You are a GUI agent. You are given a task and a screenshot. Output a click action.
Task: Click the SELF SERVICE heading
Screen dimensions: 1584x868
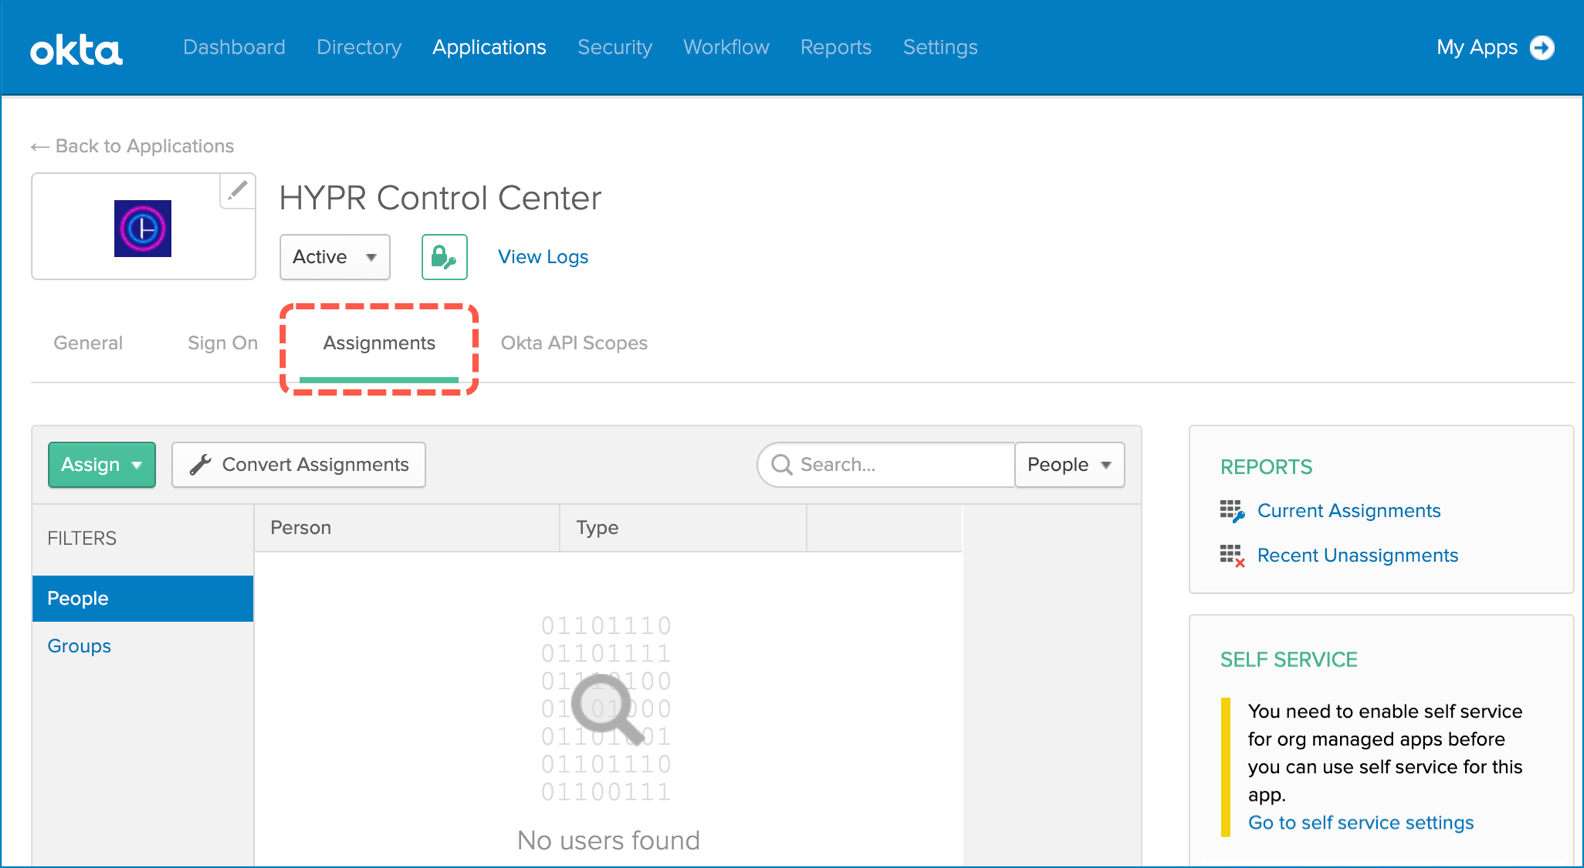click(1289, 660)
